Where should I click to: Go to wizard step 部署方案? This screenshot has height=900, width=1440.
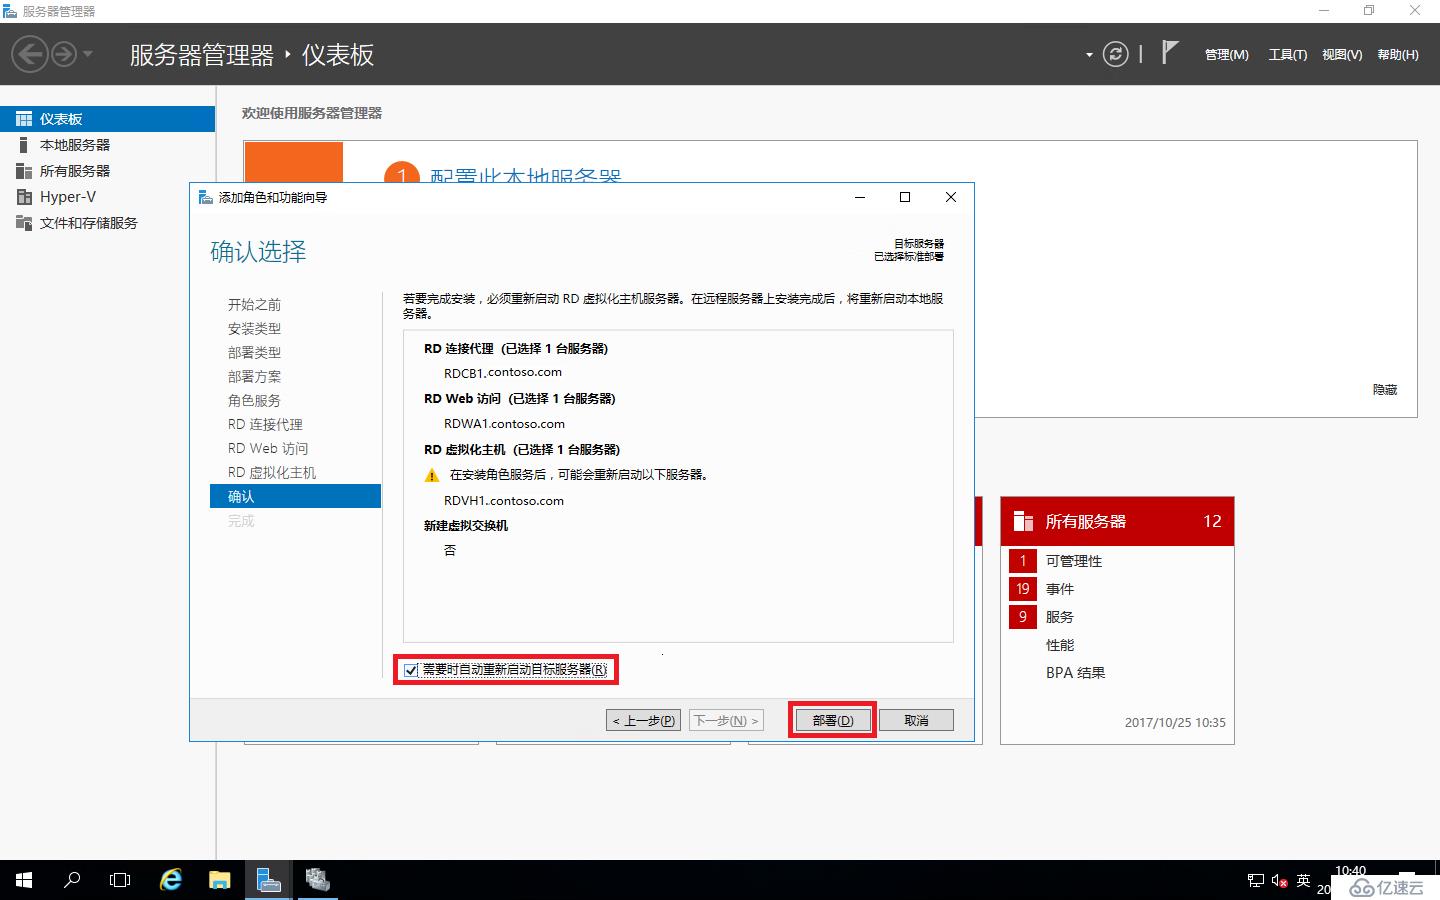click(254, 377)
